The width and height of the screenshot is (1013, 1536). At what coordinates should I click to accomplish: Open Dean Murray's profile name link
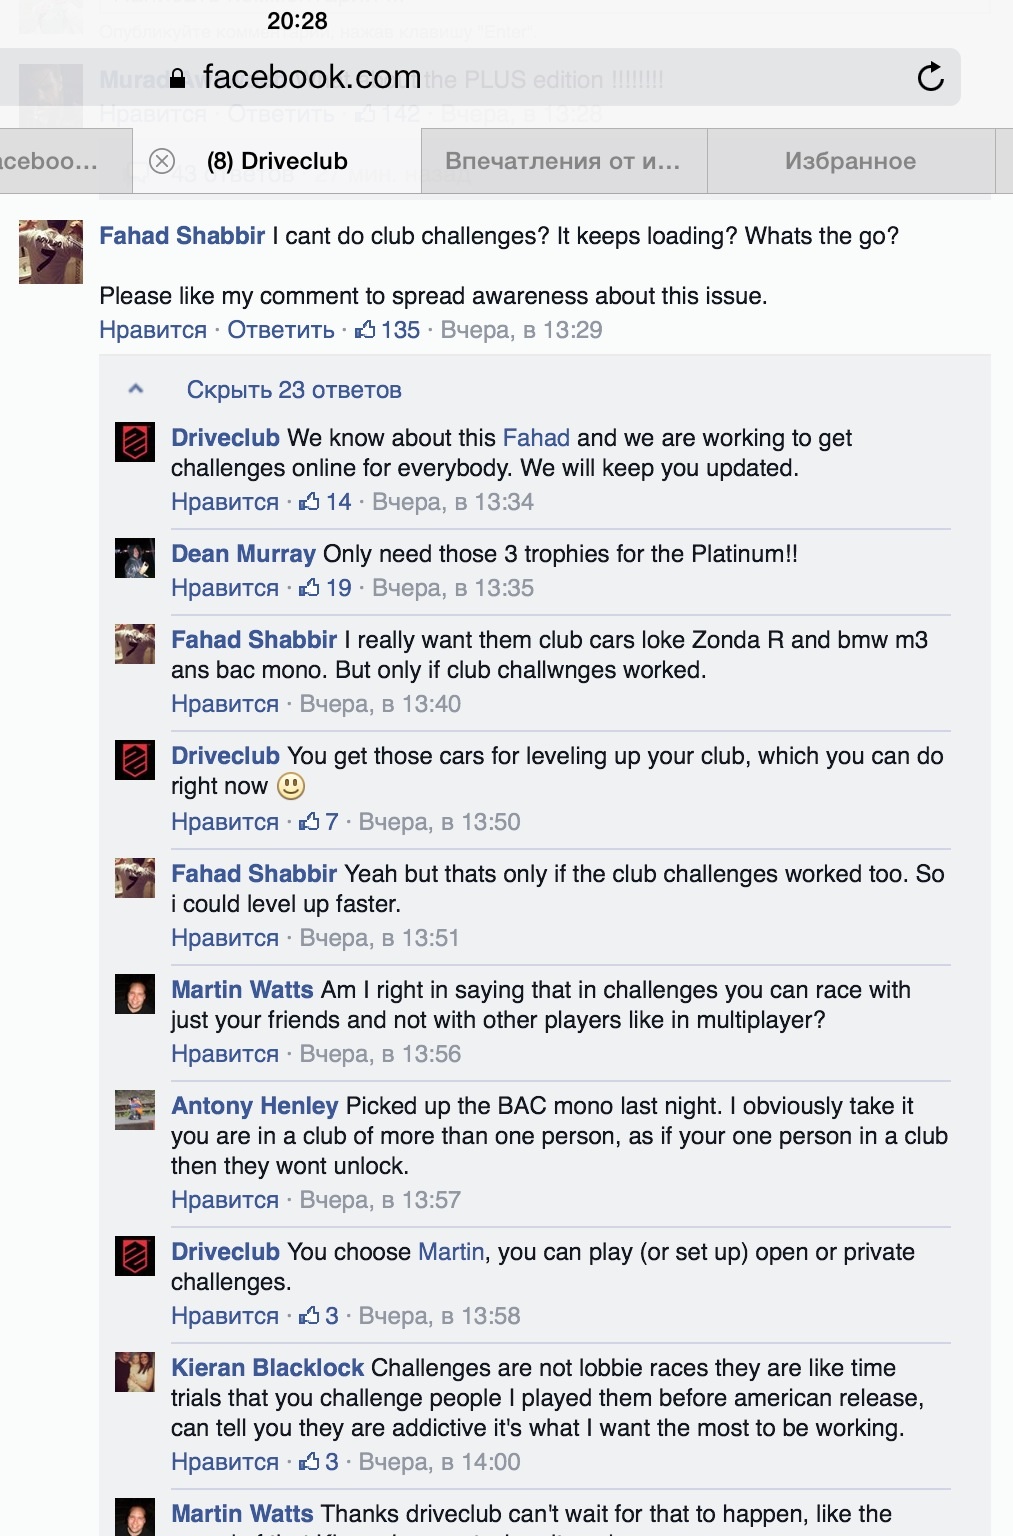pos(243,554)
